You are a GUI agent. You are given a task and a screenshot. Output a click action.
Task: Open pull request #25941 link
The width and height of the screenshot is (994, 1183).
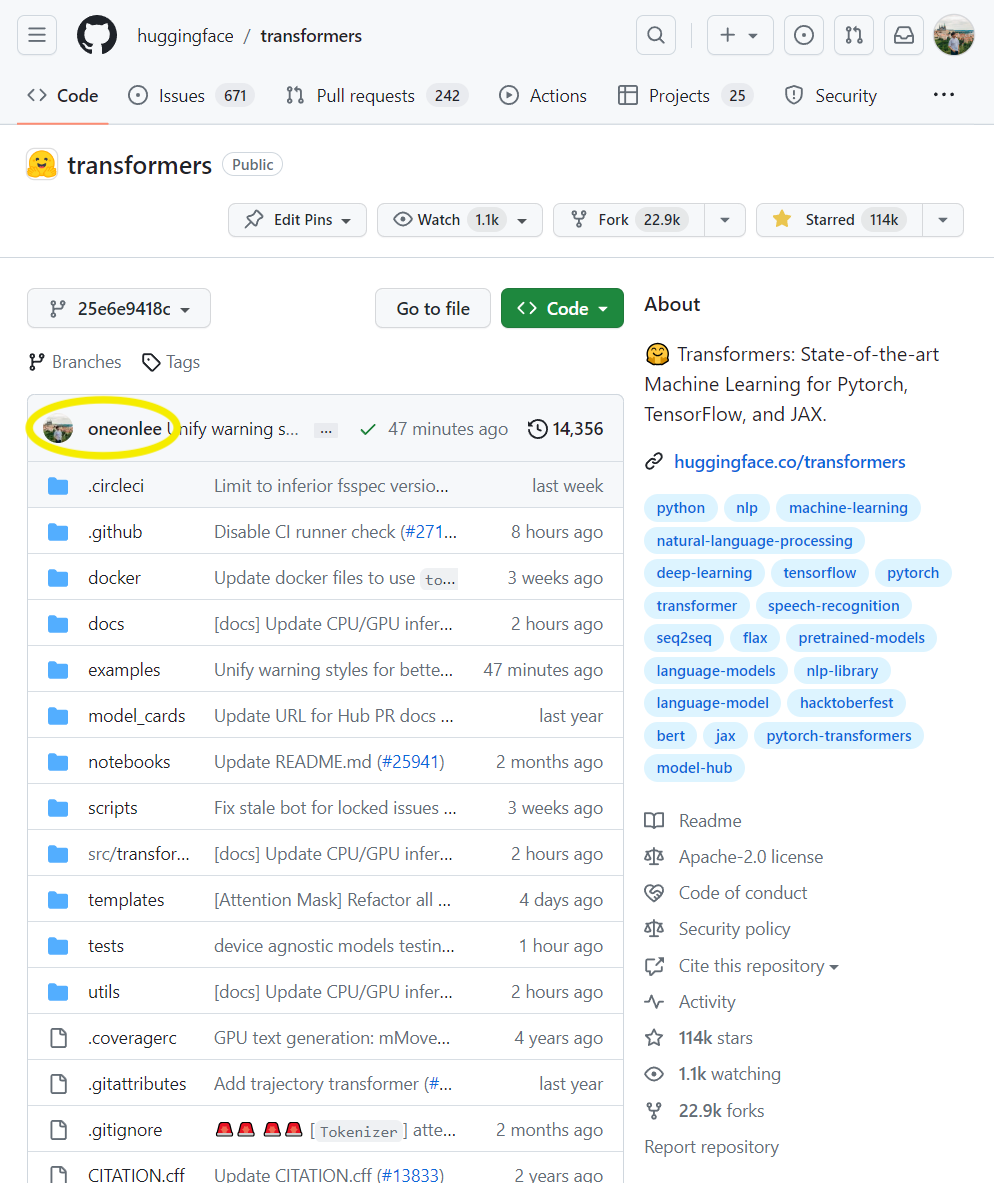click(411, 762)
